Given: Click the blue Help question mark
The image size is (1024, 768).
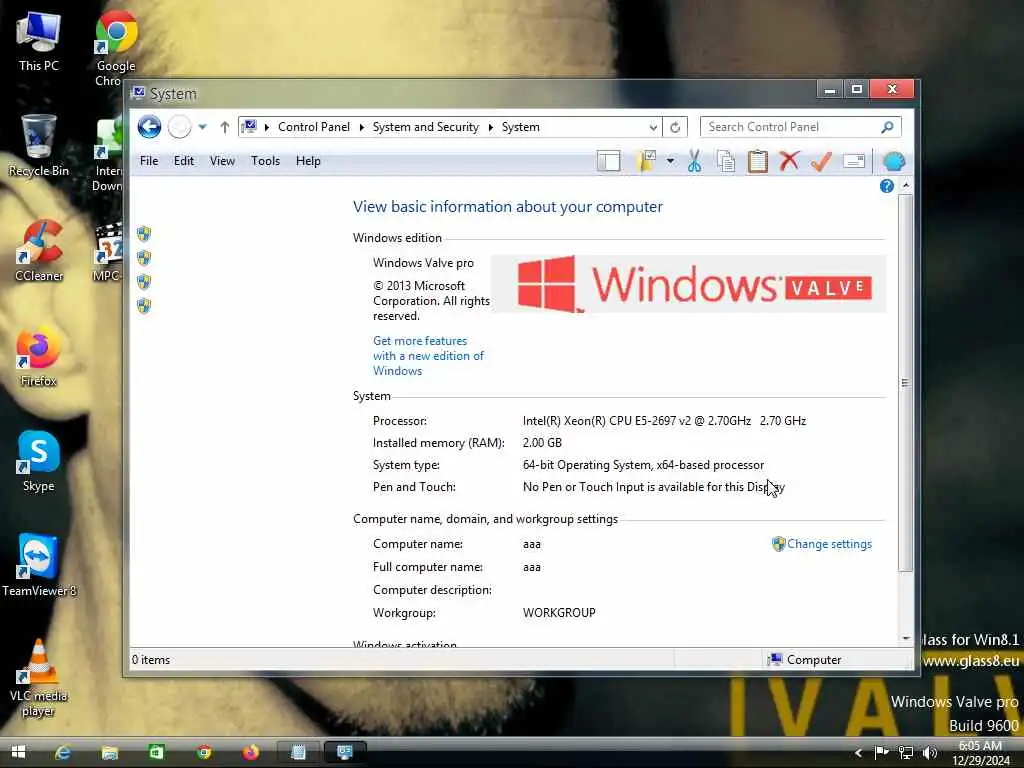Looking at the screenshot, I should coord(886,186).
